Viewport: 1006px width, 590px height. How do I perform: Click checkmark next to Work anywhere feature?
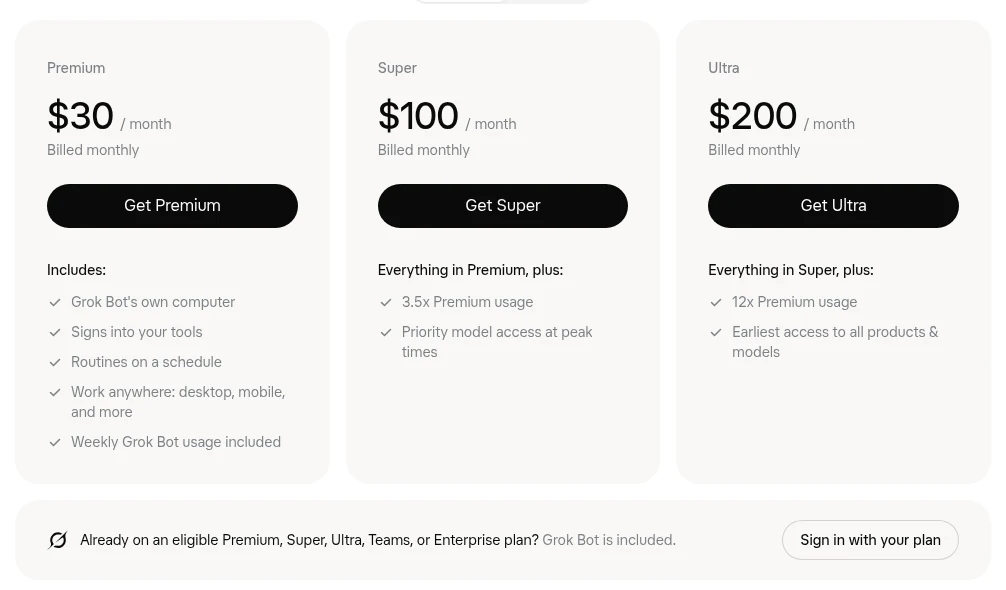(55, 392)
